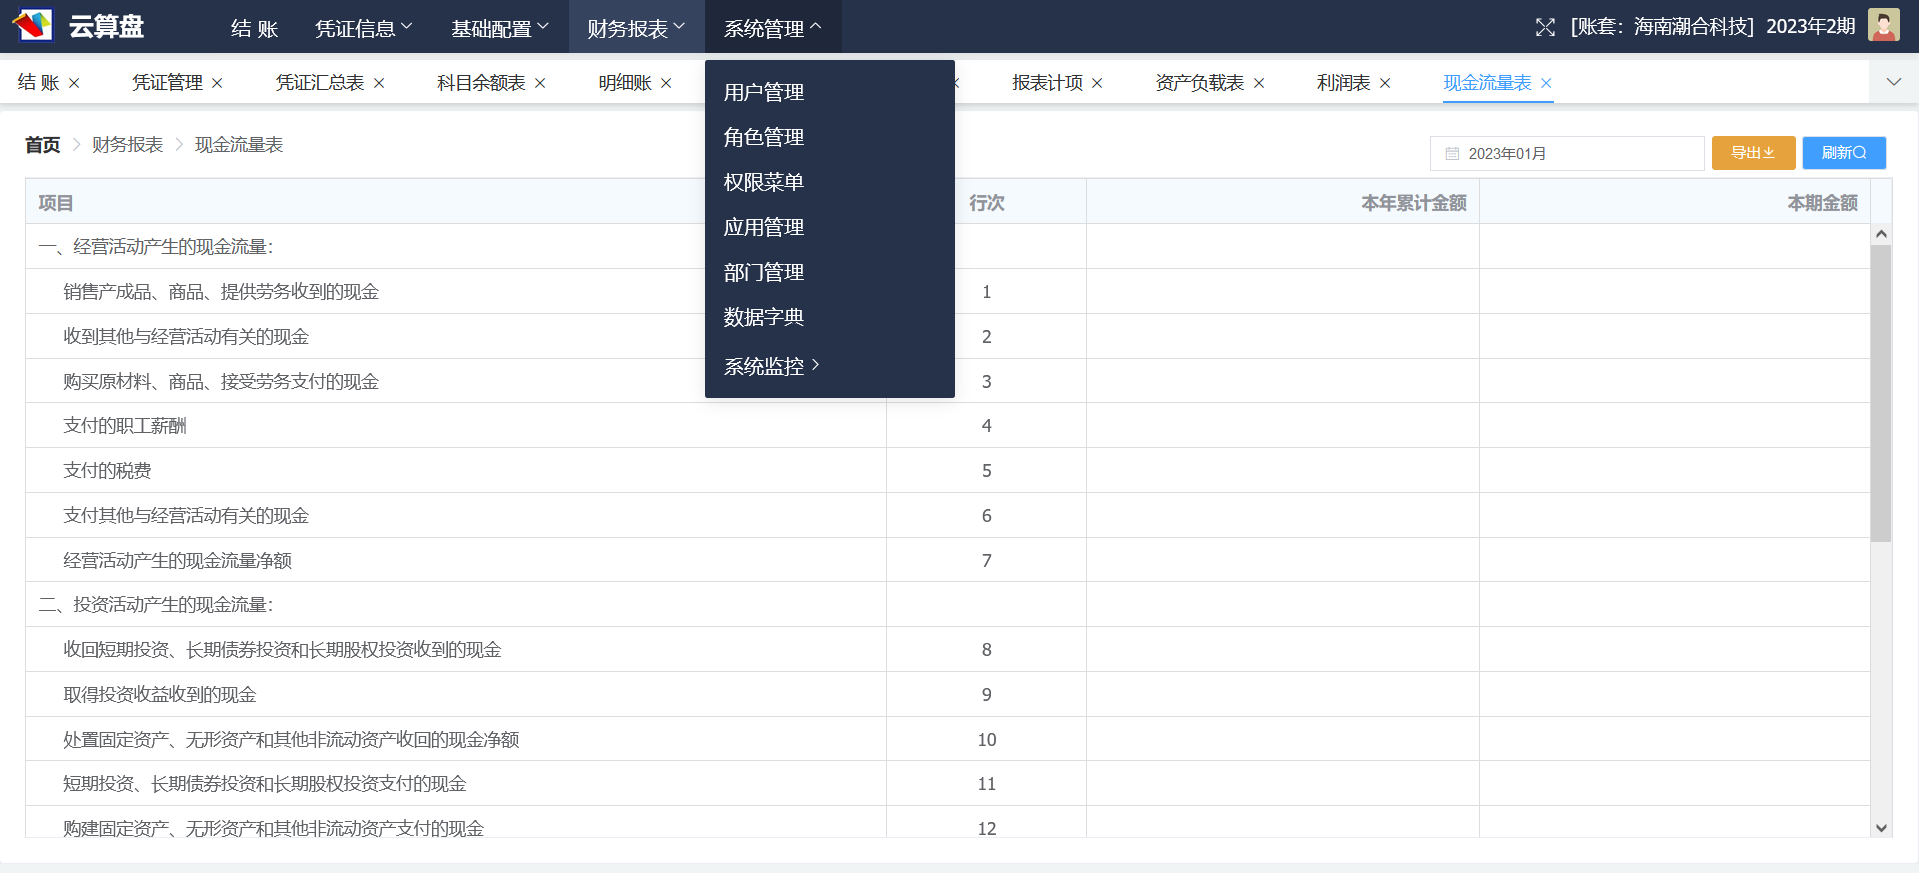Close the 资产负载表 tab

point(1259,83)
